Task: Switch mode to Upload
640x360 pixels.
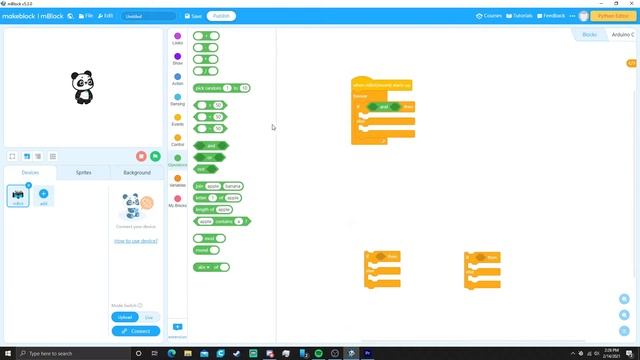Action: tap(125, 317)
